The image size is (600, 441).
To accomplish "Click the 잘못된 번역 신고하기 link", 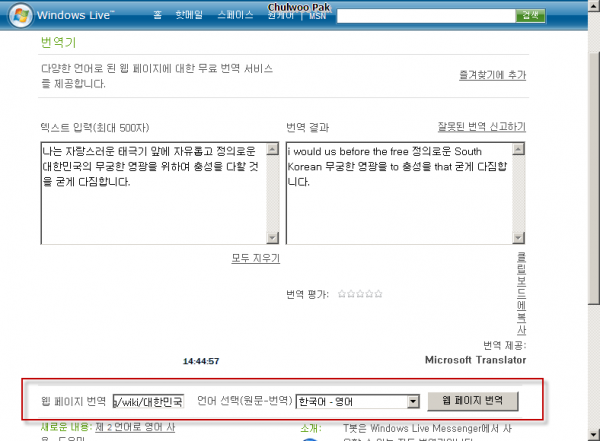I will (482, 126).
